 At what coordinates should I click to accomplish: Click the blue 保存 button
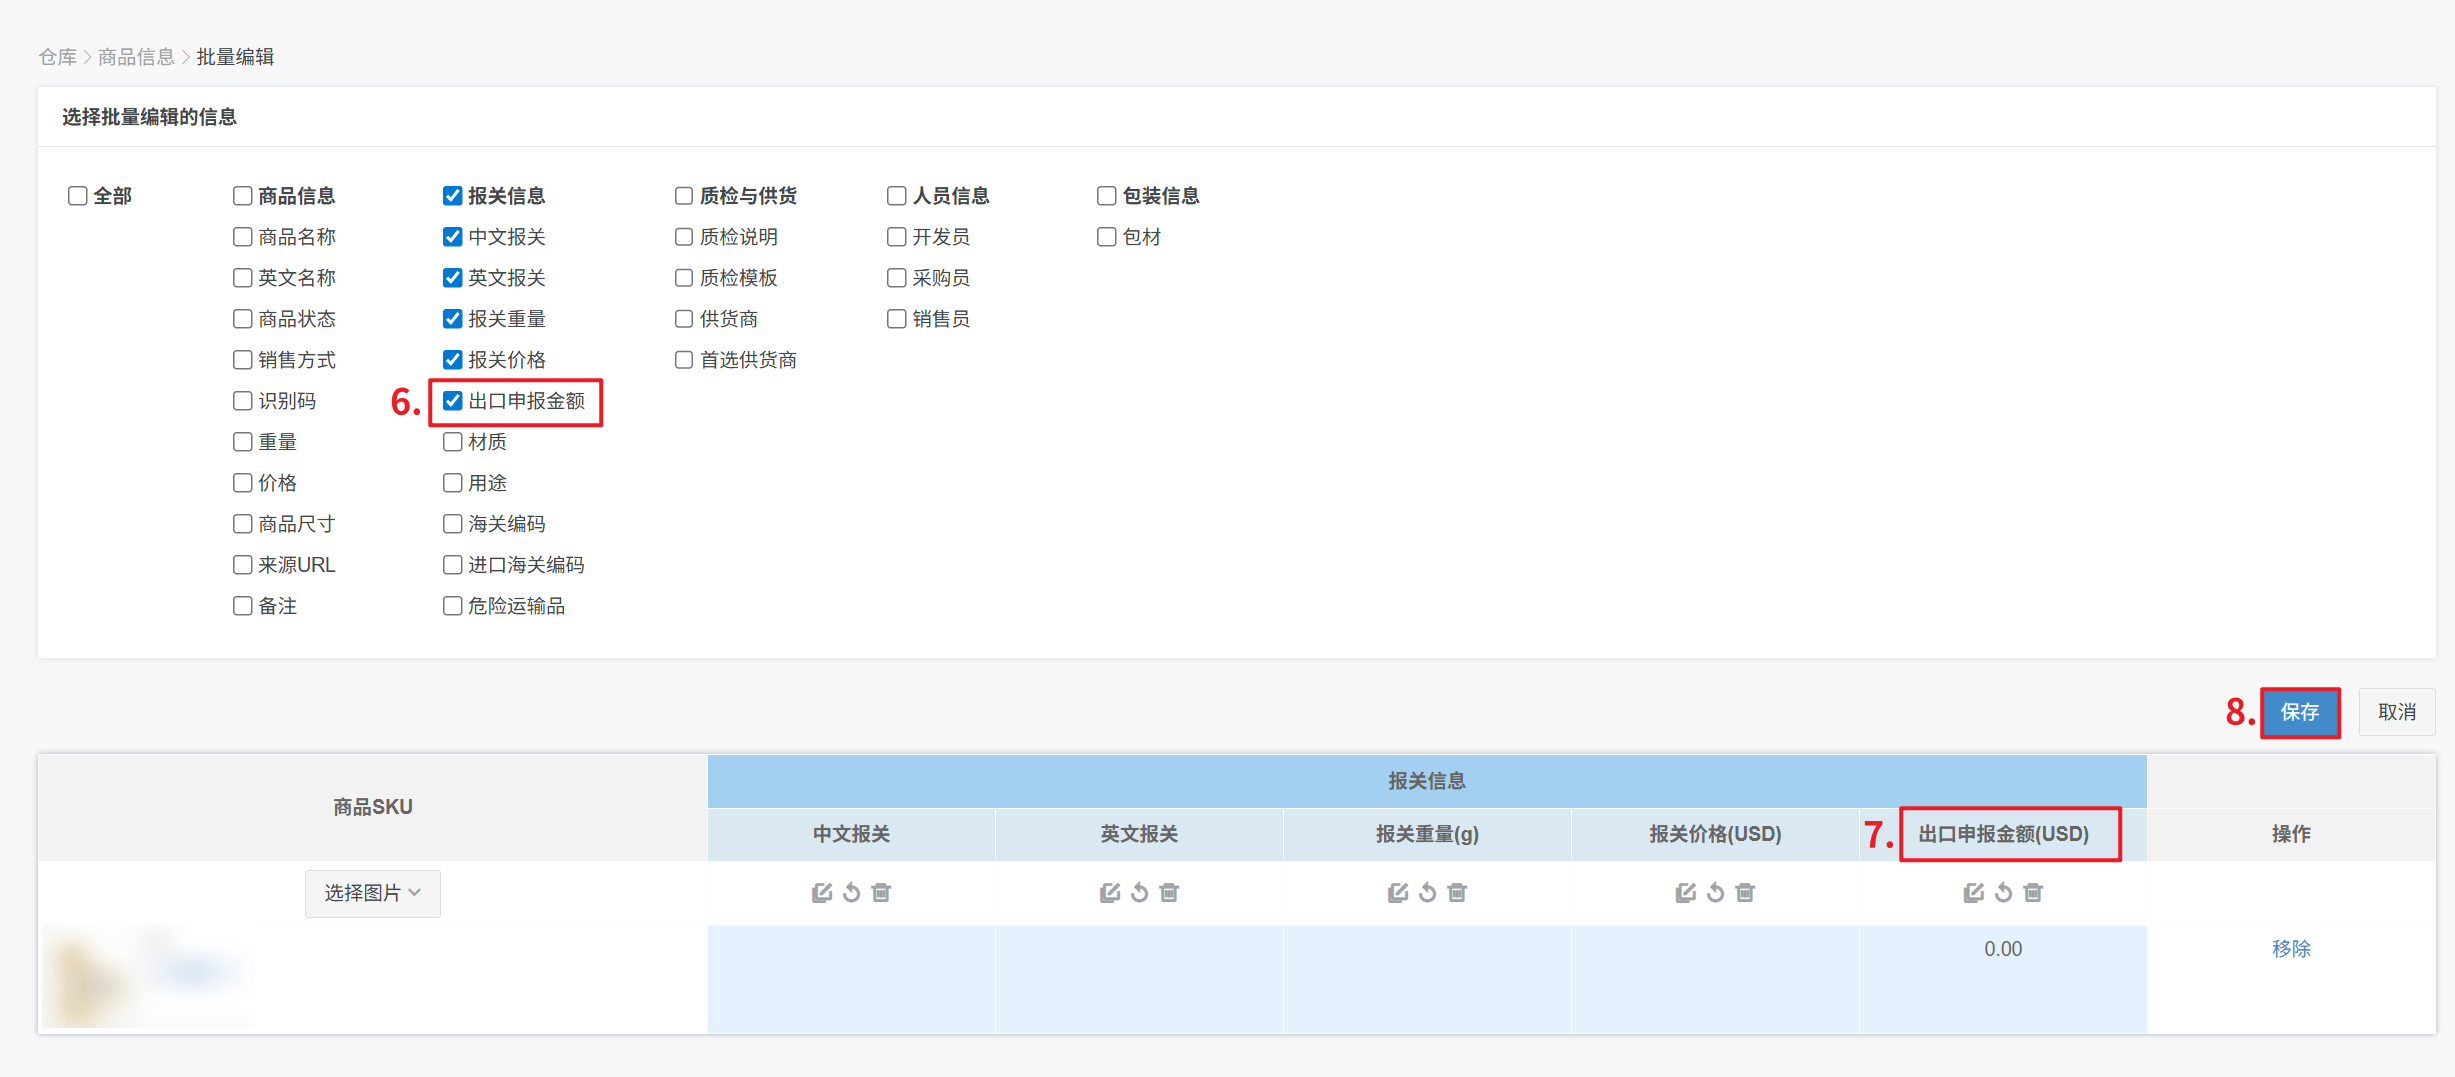(x=2299, y=712)
